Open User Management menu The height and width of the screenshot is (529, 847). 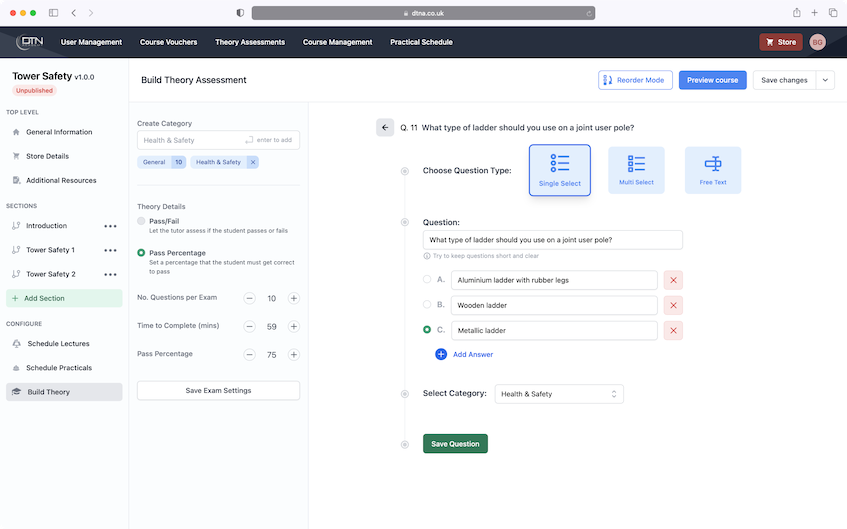(x=91, y=42)
